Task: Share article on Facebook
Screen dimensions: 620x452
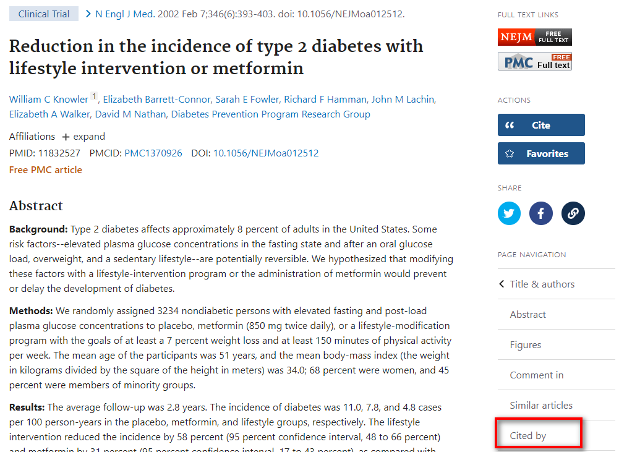Action: tap(541, 213)
